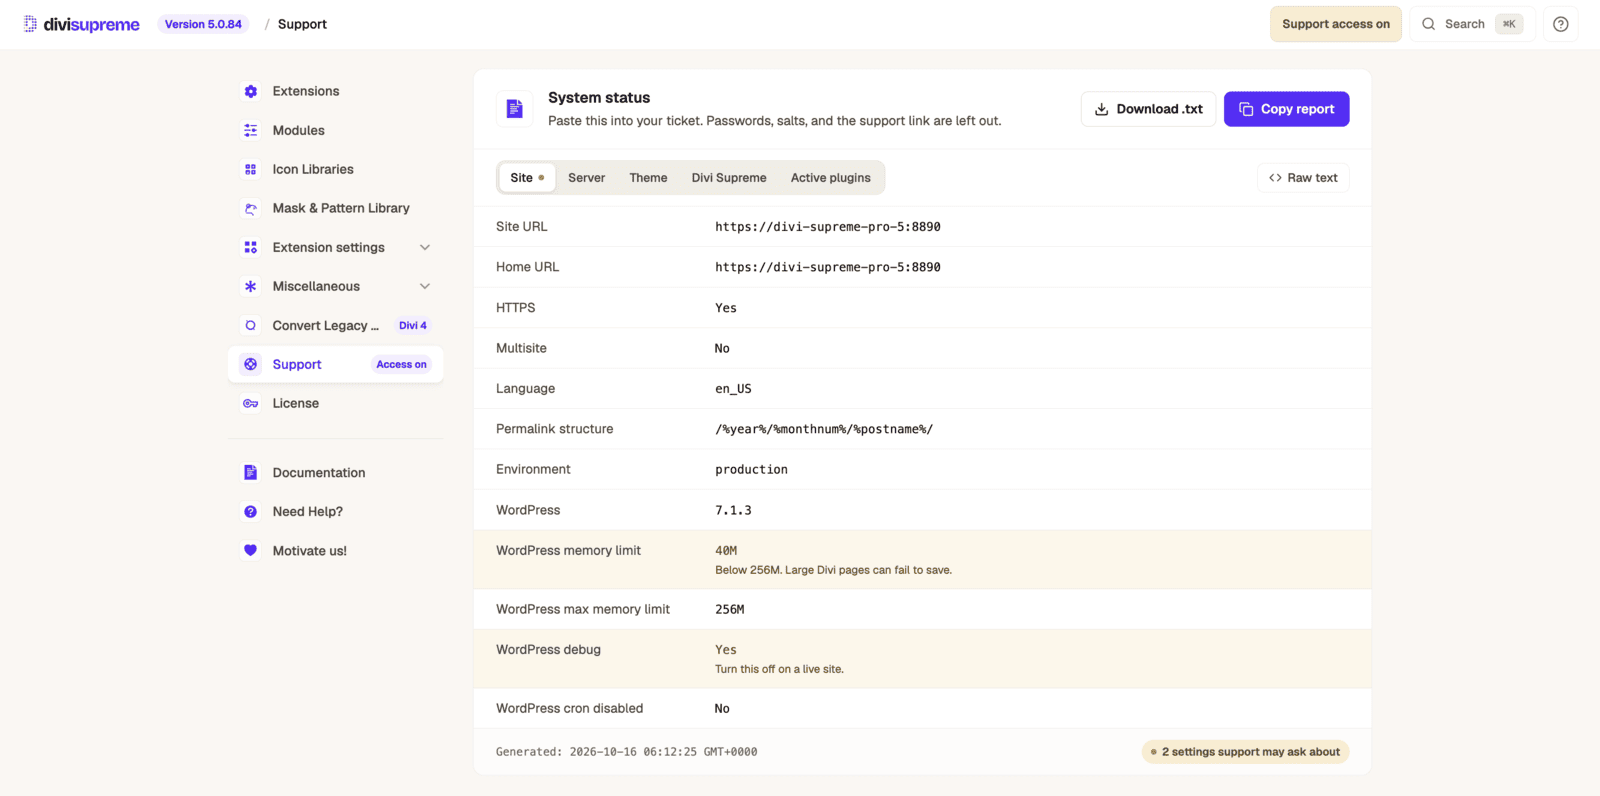The width and height of the screenshot is (1600, 796).
Task: Copy the system status report
Action: click(1286, 109)
